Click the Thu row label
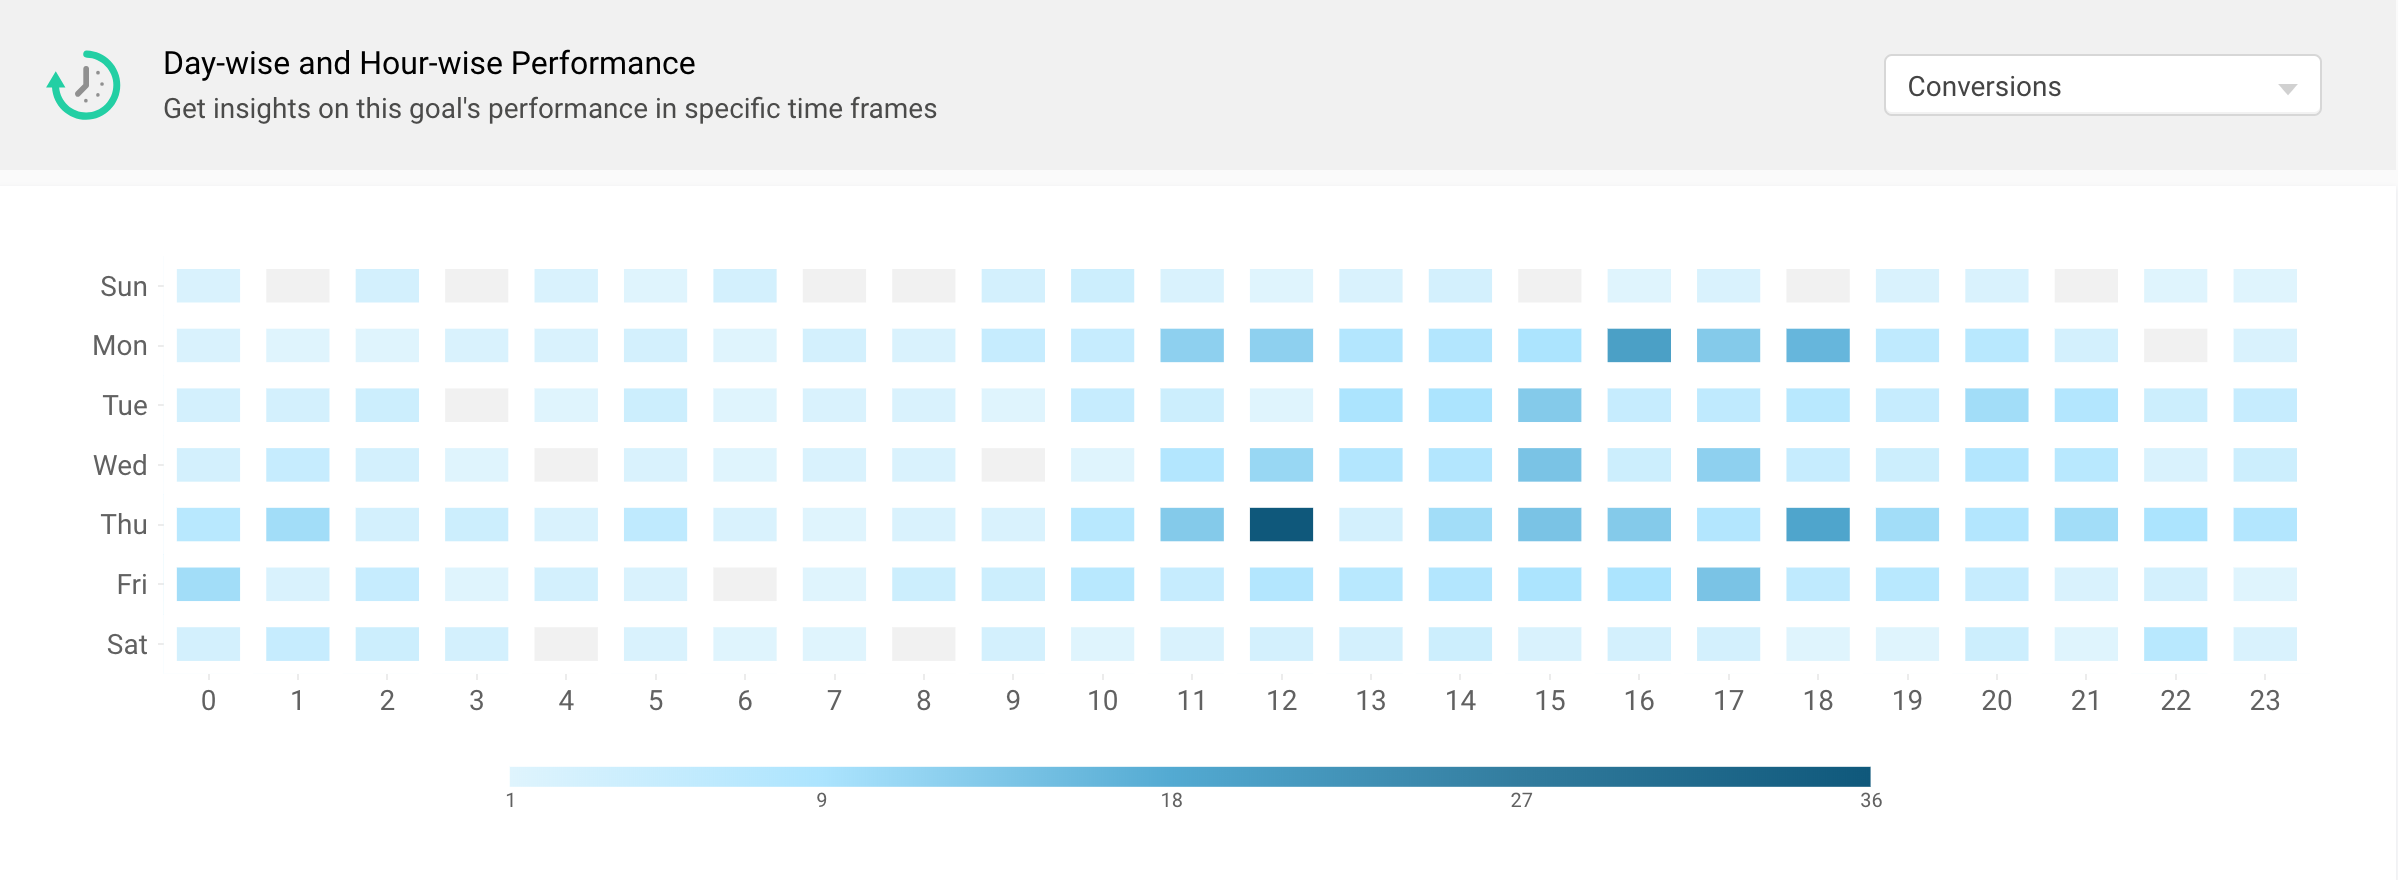This screenshot has width=2398, height=880. (x=121, y=523)
